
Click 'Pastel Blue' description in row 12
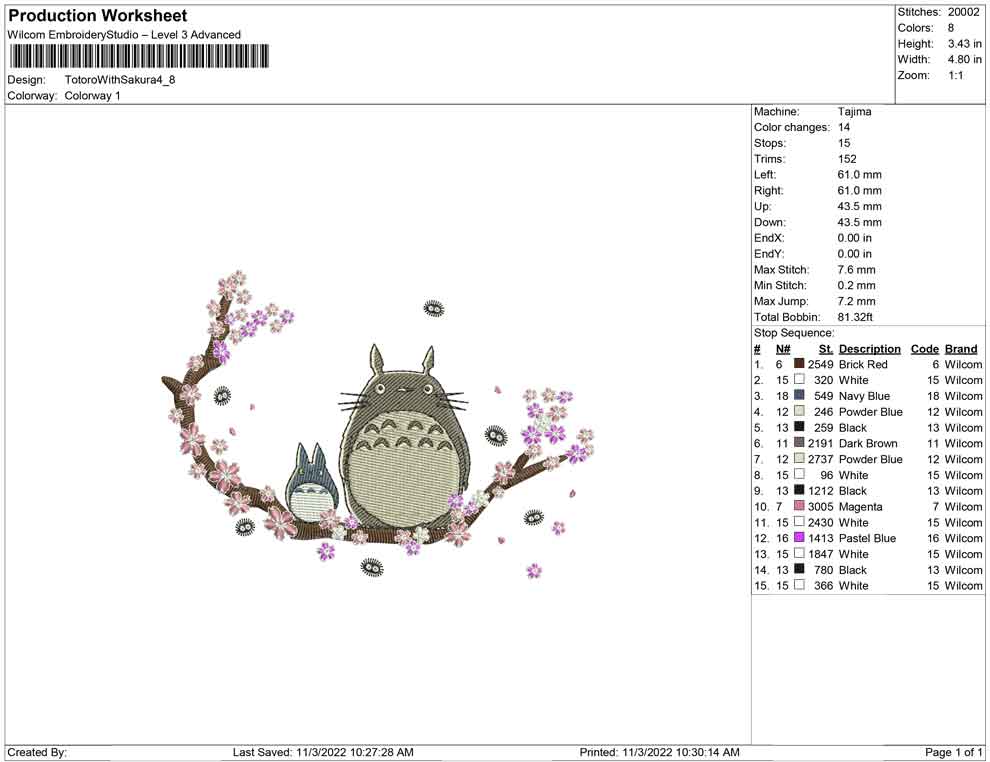coord(868,539)
